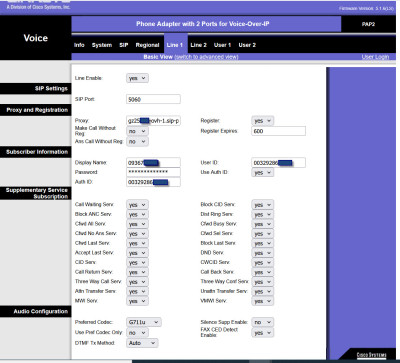400x363 pixels.
Task: Open Silence Supp Enable dropdown
Action: [263, 322]
